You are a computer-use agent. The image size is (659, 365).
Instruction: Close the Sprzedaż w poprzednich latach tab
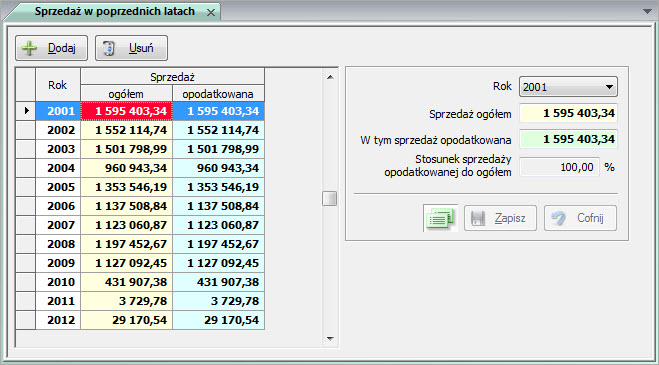point(211,13)
